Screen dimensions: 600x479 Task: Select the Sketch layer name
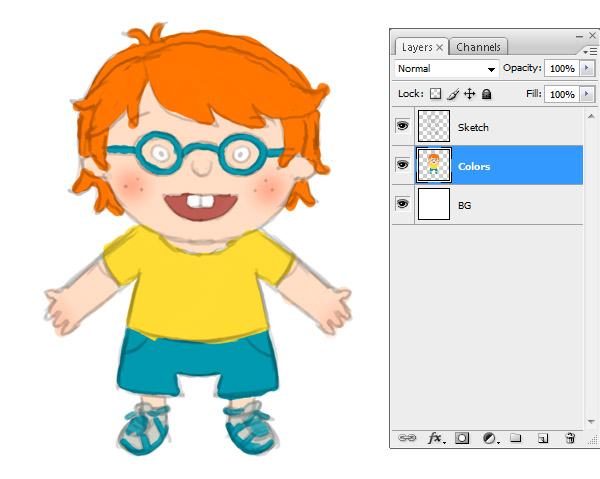click(x=473, y=127)
